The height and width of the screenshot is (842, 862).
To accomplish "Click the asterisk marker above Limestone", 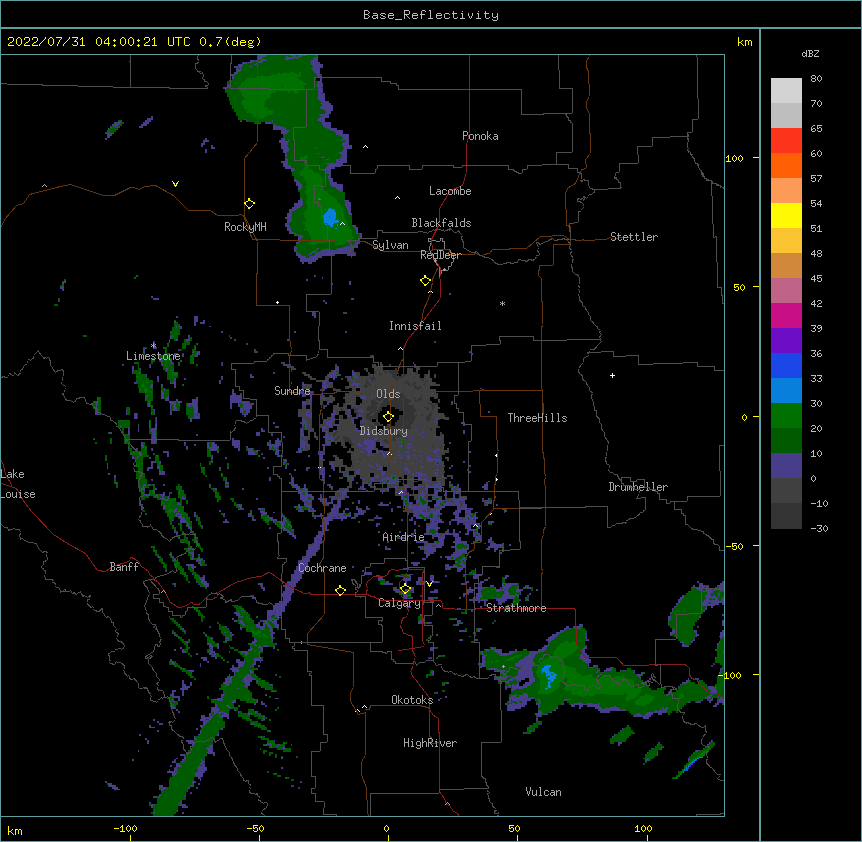I will [x=153, y=346].
